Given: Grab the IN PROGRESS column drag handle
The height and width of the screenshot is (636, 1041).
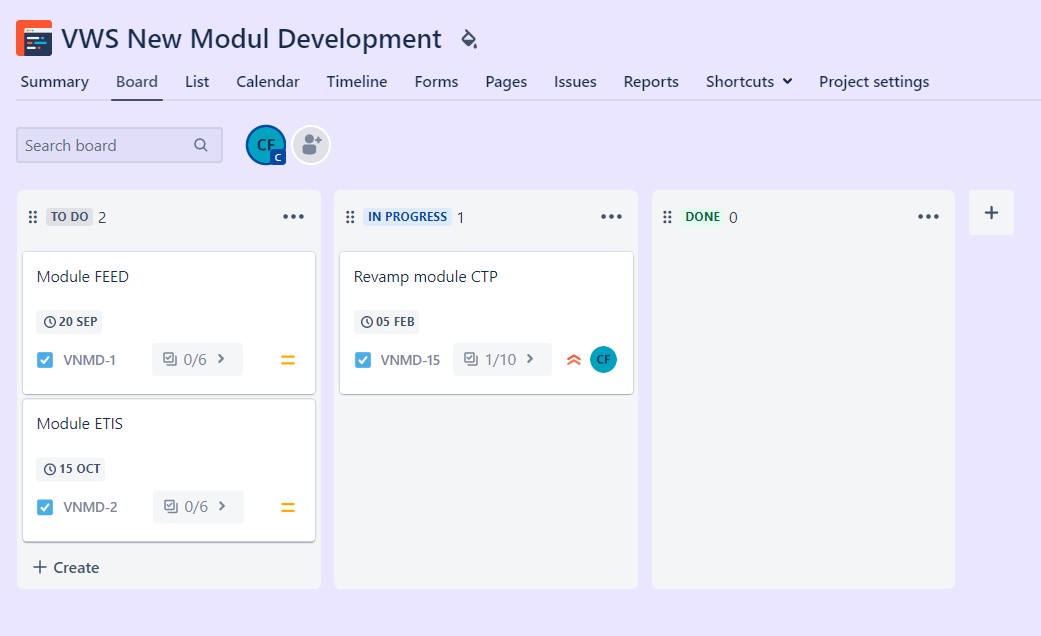Looking at the screenshot, I should 350,217.
